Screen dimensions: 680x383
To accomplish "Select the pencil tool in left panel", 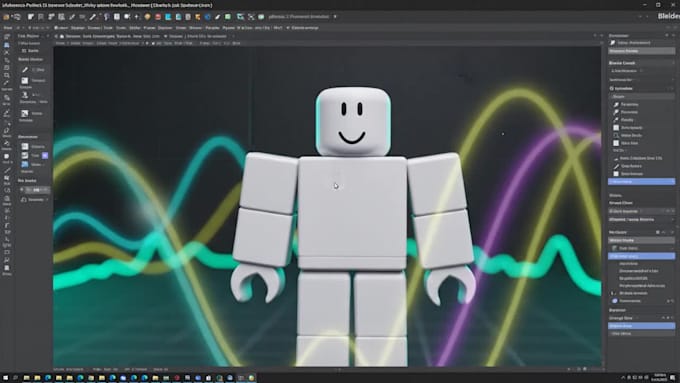I will coord(25,69).
